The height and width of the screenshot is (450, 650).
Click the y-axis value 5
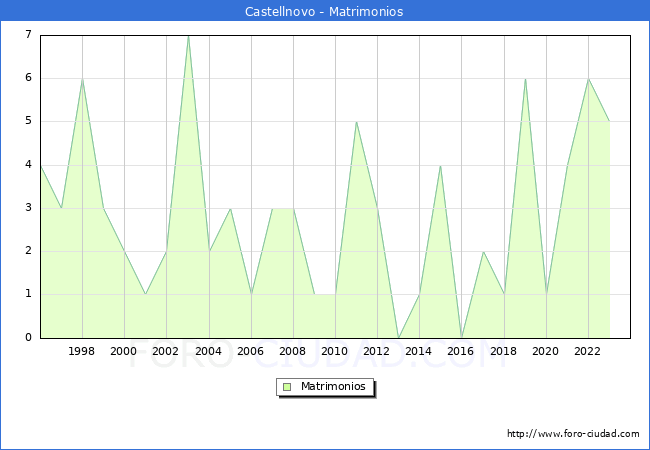(x=28, y=121)
